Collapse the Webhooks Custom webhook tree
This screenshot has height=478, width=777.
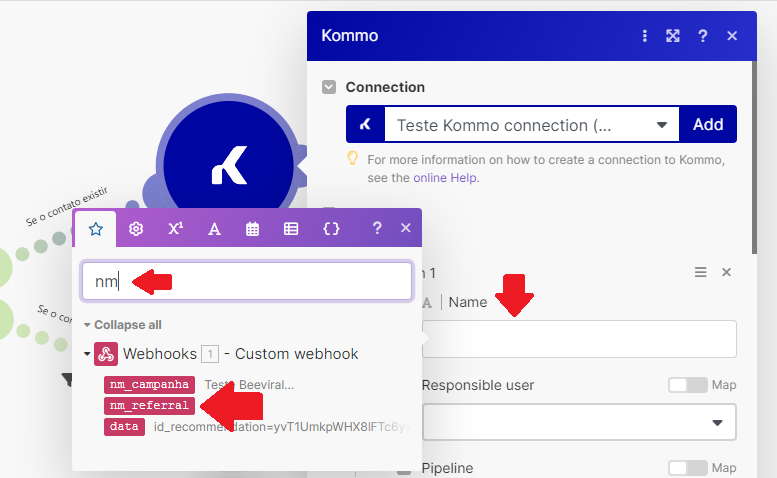point(87,354)
